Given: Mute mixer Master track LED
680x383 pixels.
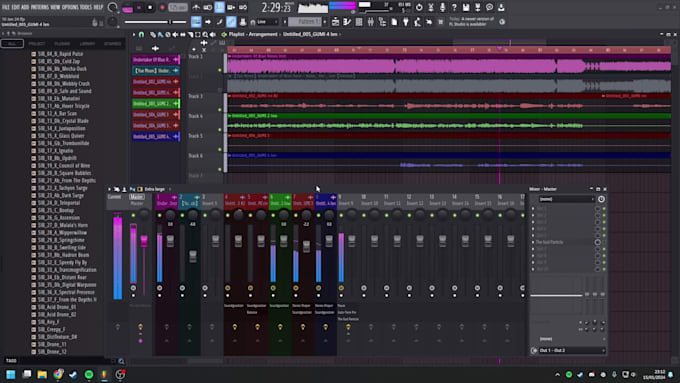Looking at the screenshot, I should click(134, 215).
